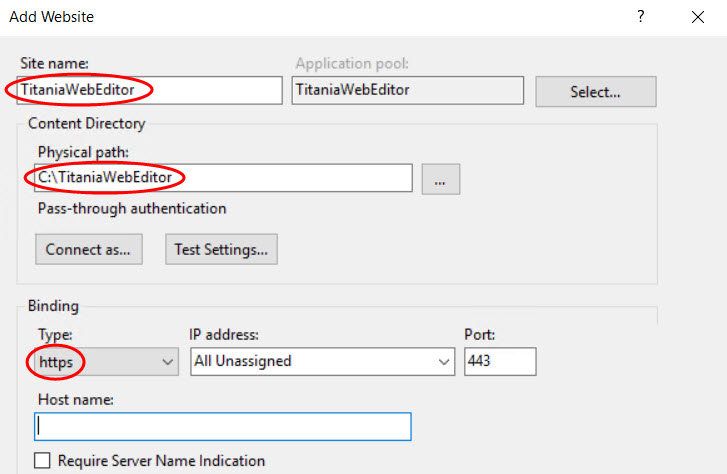Click the Select... application pool button
This screenshot has width=727, height=474.
596,92
